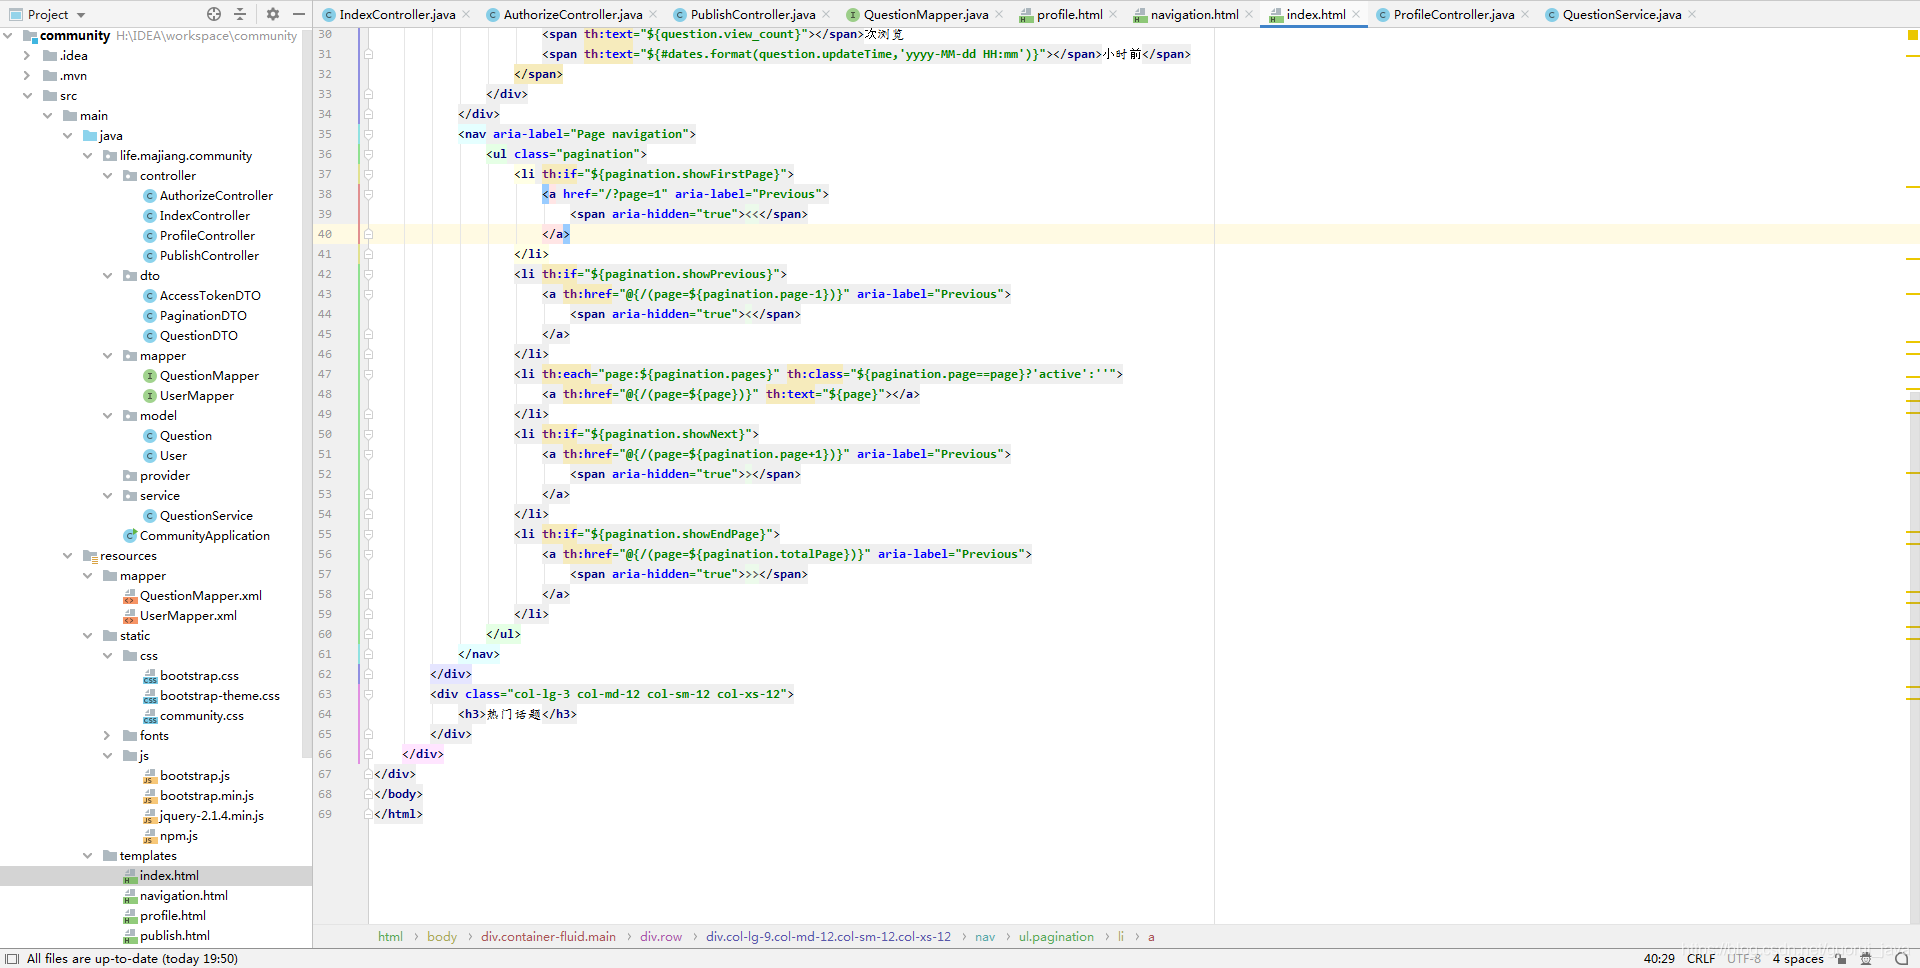
Task: Toggle code fold at line 37 showFirstPage li
Action: click(x=368, y=174)
